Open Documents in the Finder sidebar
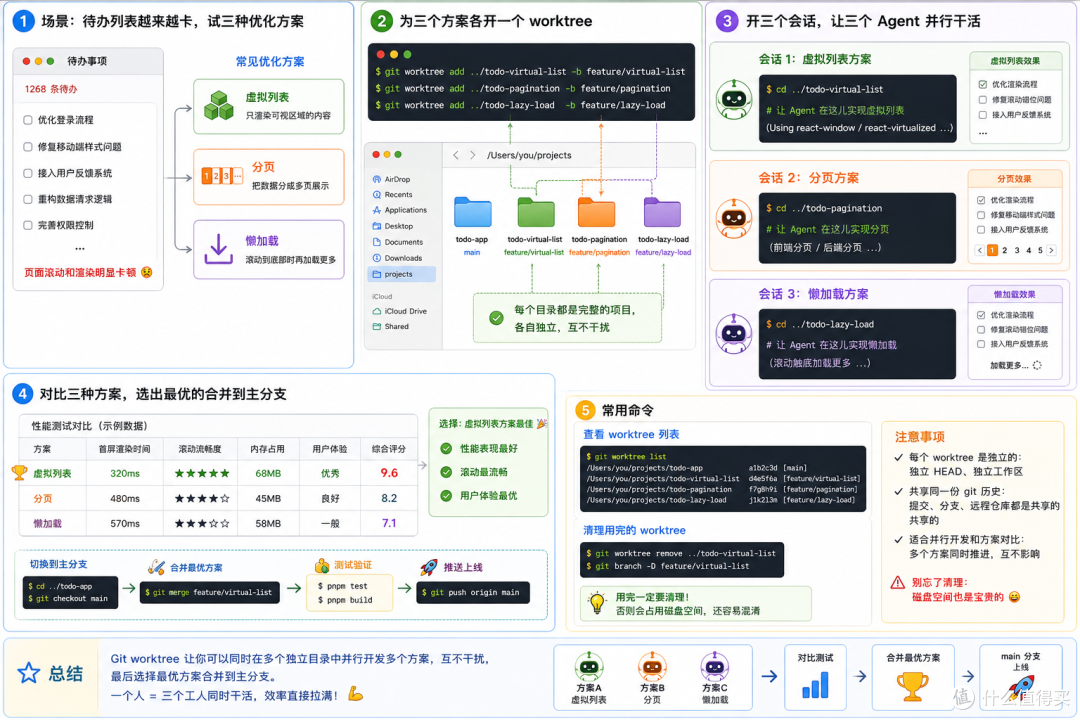The image size is (1080, 720). coord(397,242)
